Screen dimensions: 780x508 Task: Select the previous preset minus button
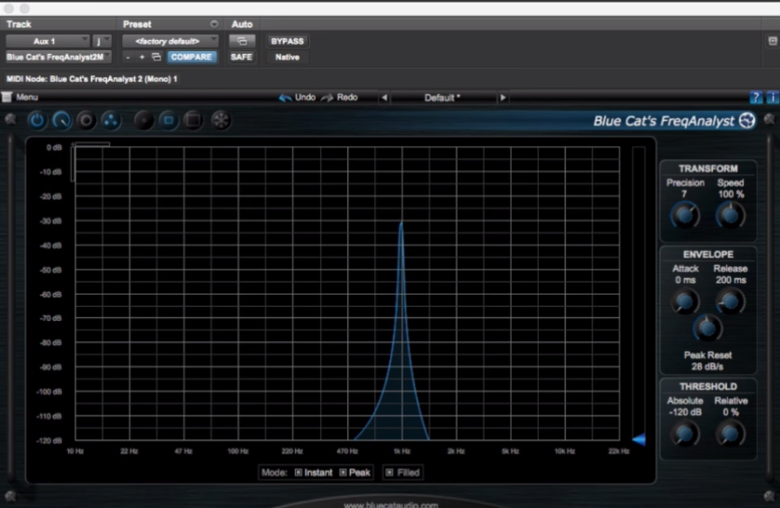[128, 57]
